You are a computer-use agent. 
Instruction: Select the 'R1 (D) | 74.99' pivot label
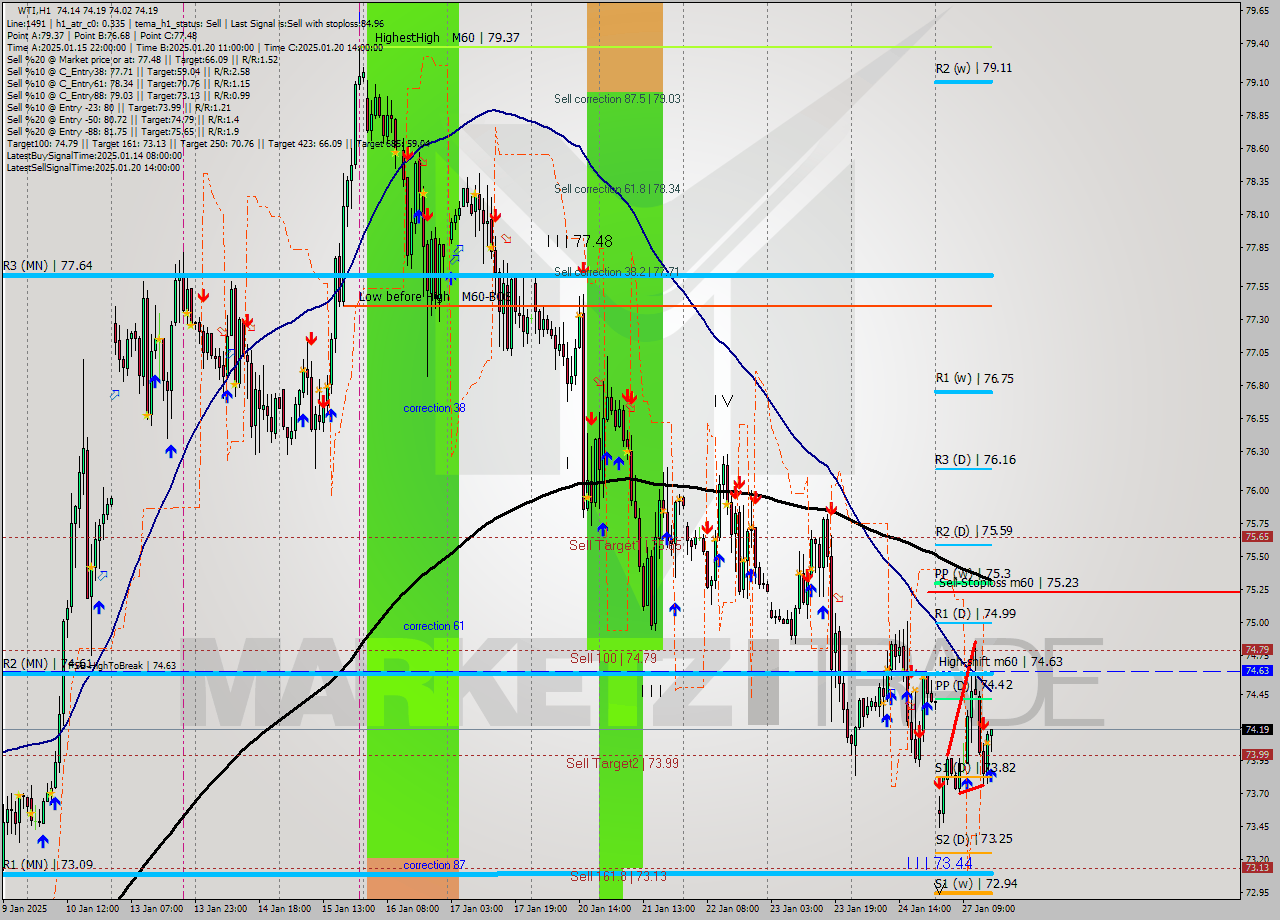click(975, 614)
